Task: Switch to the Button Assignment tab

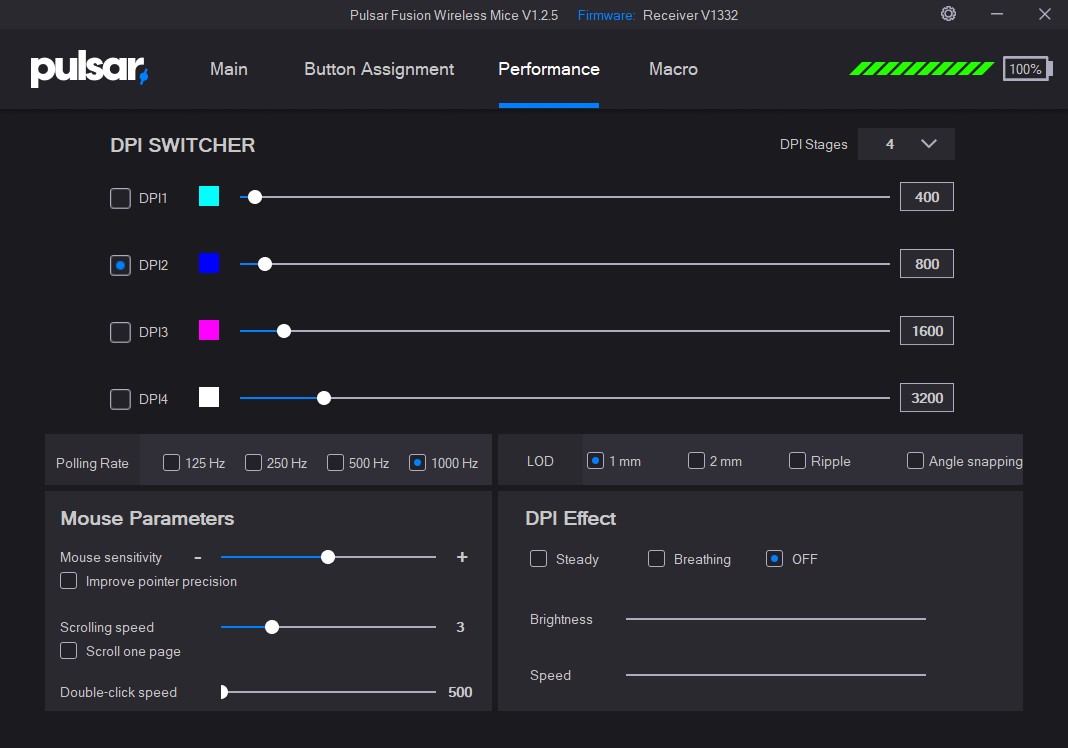Action: pos(379,69)
